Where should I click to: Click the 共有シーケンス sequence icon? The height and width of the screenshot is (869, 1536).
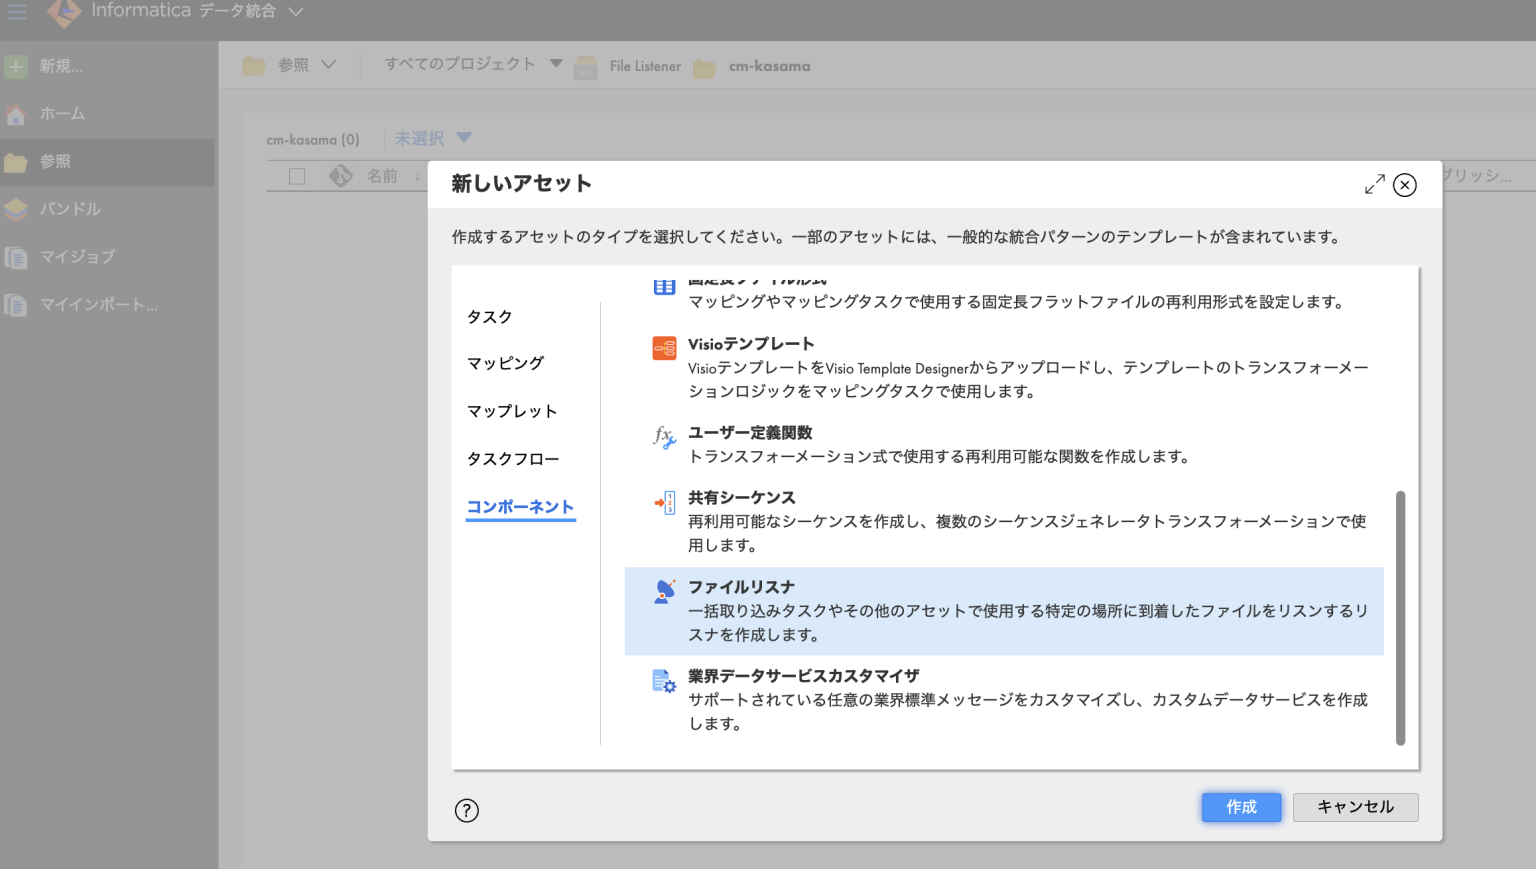(x=663, y=504)
